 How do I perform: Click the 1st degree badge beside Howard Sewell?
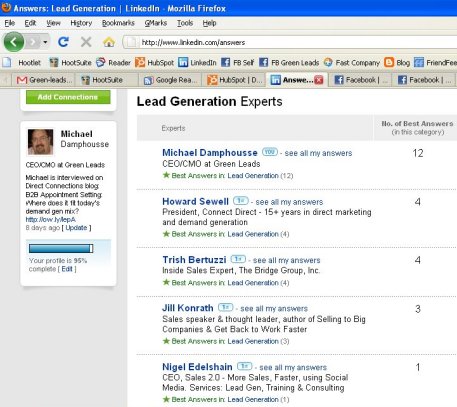[241, 201]
